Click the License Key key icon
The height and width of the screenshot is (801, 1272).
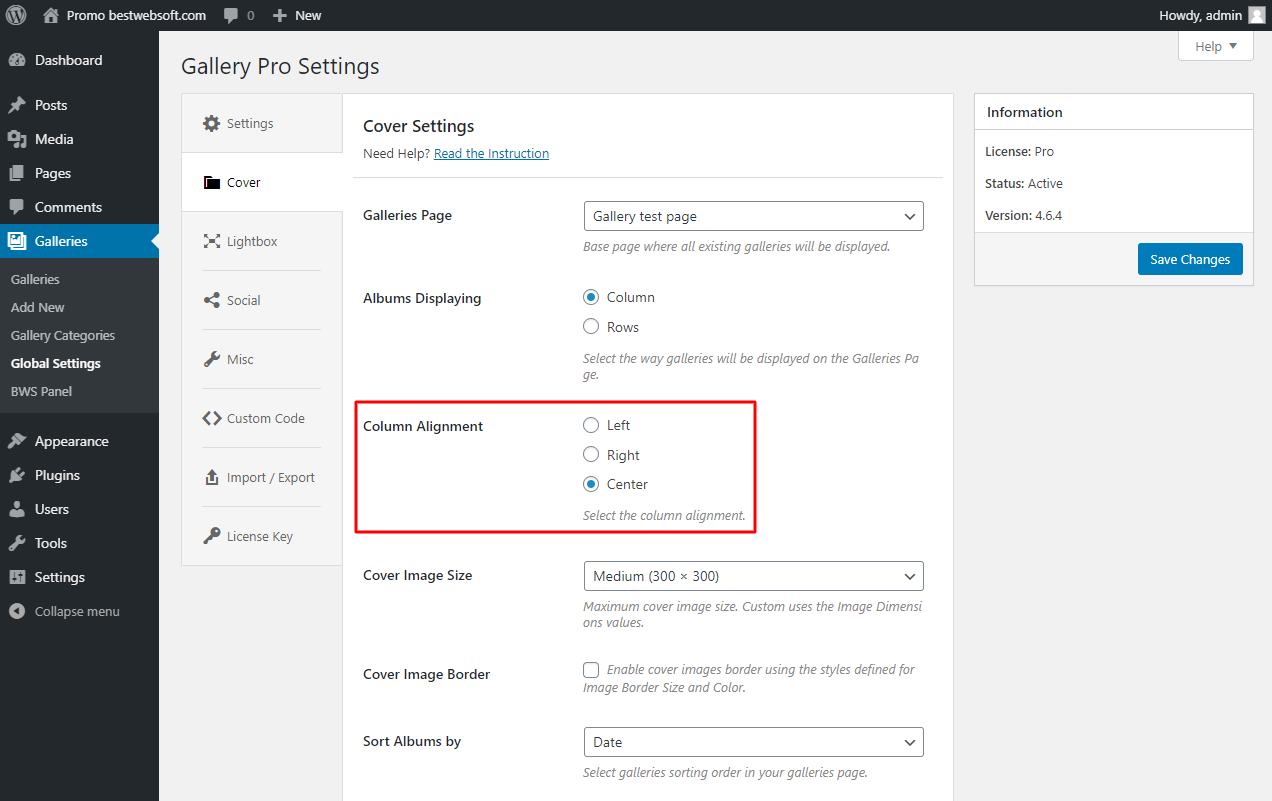[x=211, y=536]
